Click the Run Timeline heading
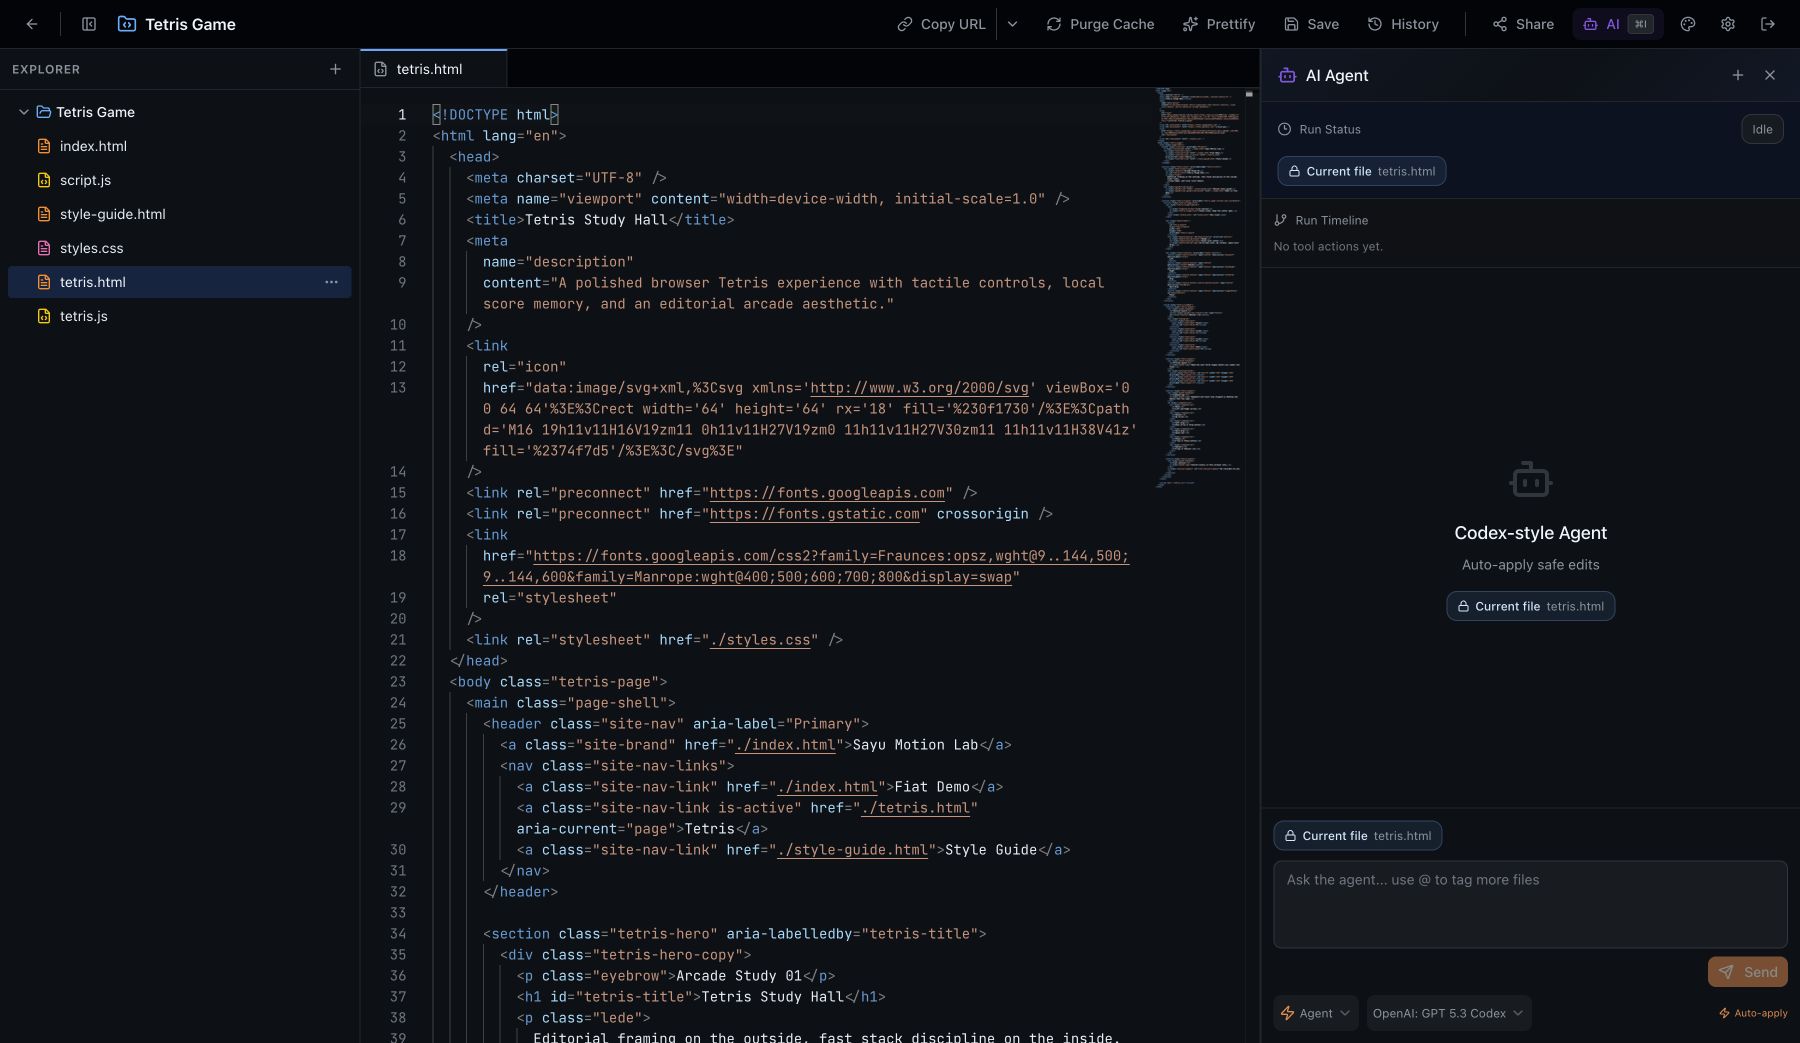1800x1043 pixels. click(1331, 220)
